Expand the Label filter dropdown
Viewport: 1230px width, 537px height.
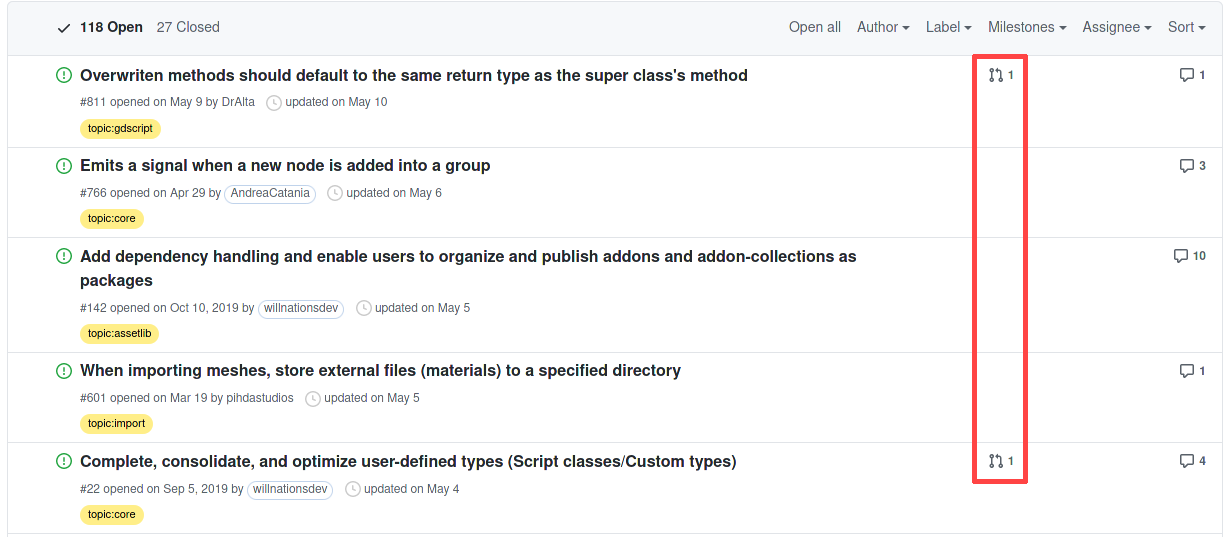(949, 27)
